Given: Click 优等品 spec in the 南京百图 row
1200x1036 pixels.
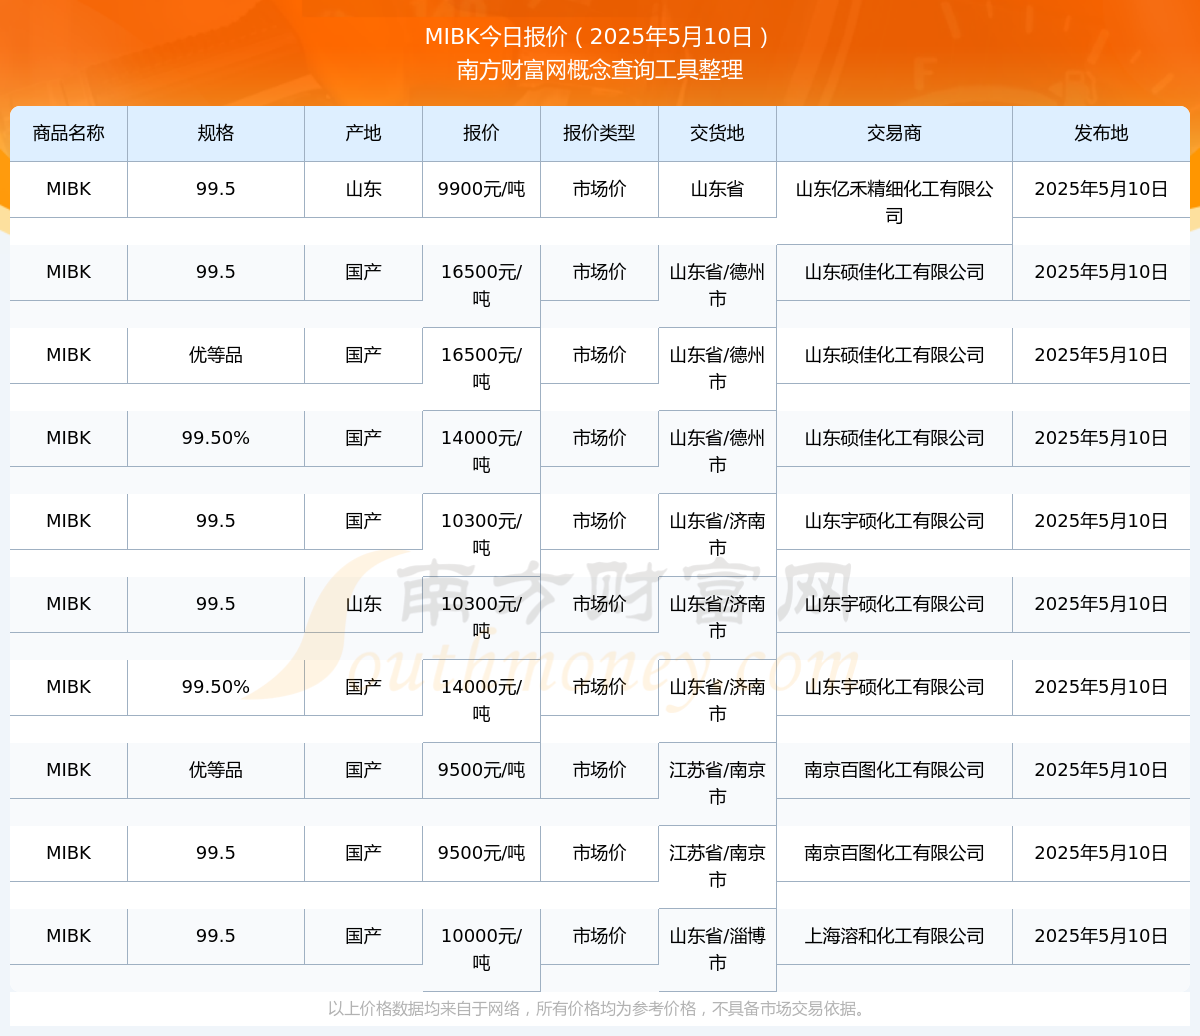Looking at the screenshot, I should click(216, 770).
